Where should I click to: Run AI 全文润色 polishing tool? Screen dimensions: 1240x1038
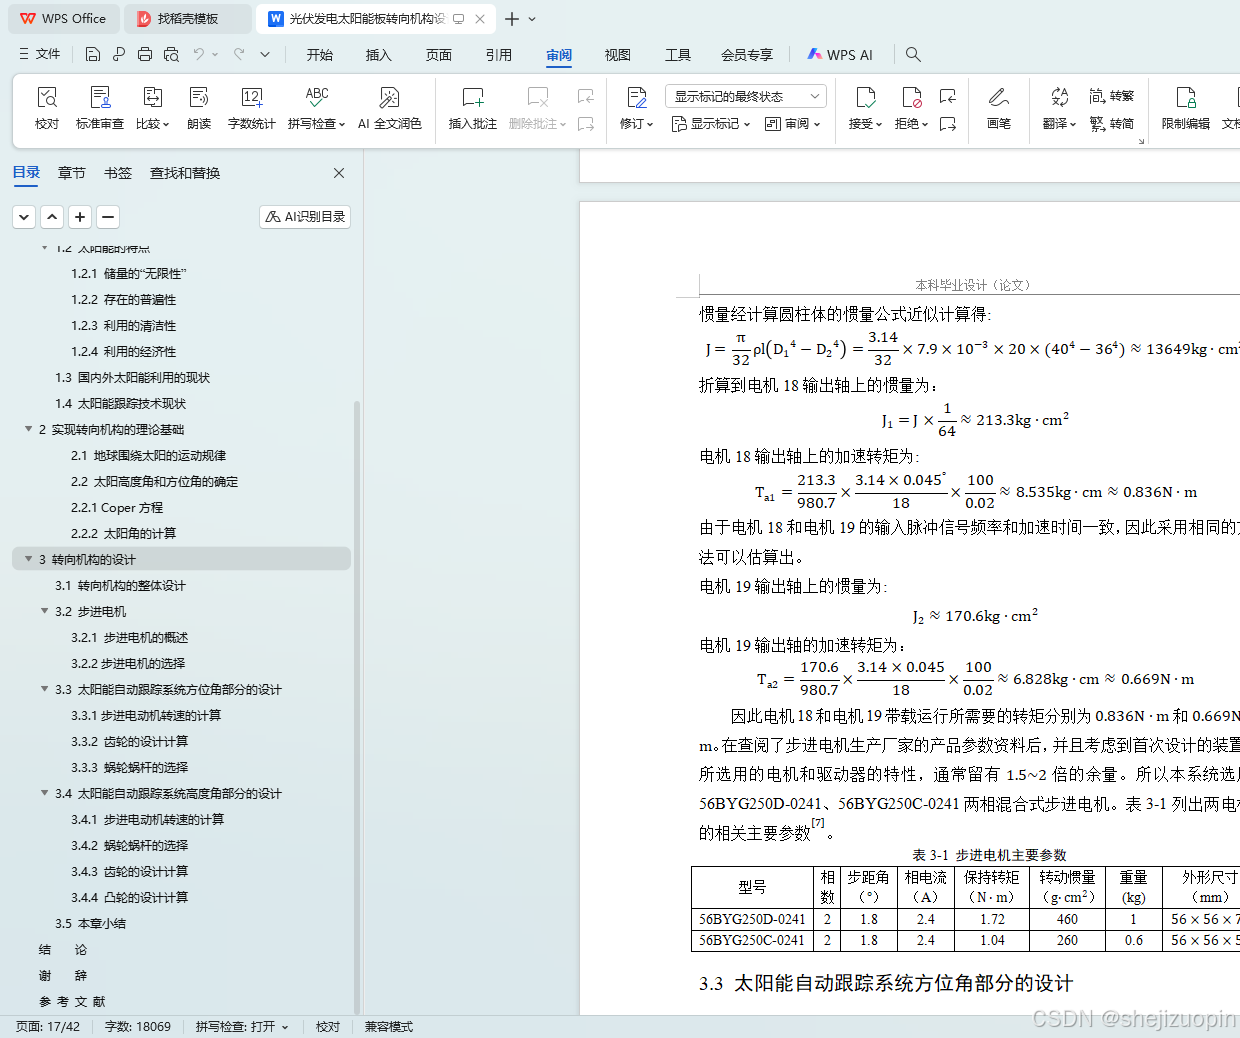389,108
